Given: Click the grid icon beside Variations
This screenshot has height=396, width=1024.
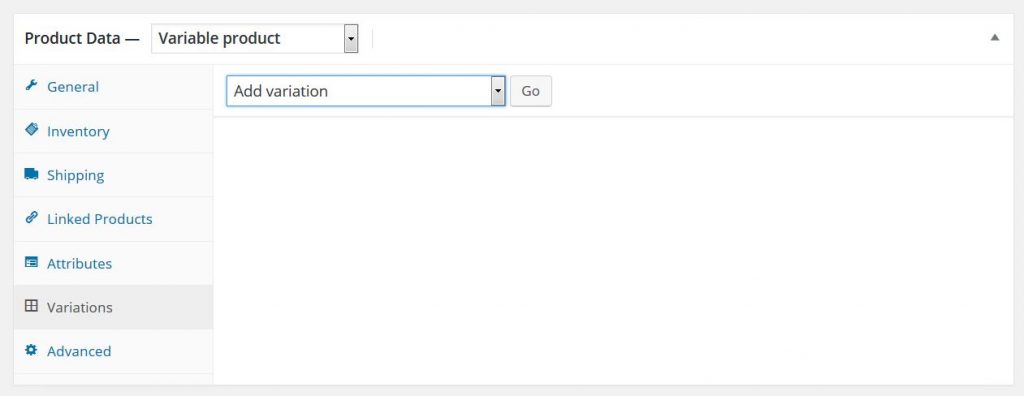Looking at the screenshot, I should coord(31,306).
